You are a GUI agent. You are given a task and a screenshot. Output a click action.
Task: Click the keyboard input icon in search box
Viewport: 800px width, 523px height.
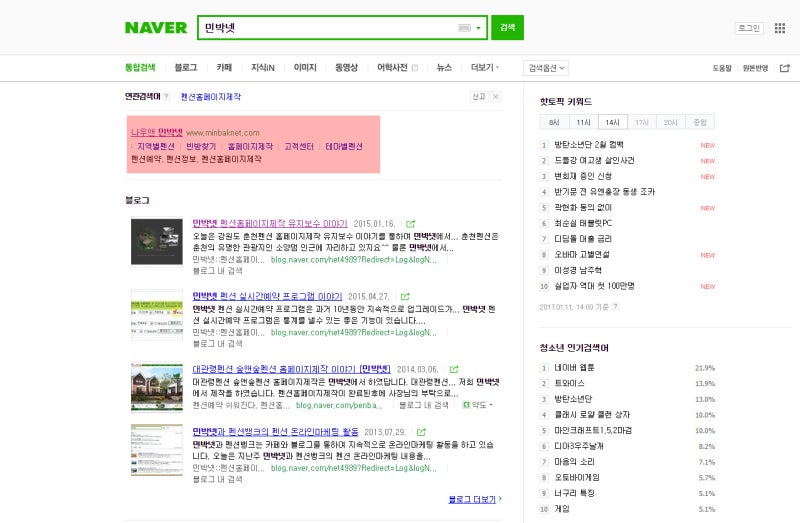[464, 28]
